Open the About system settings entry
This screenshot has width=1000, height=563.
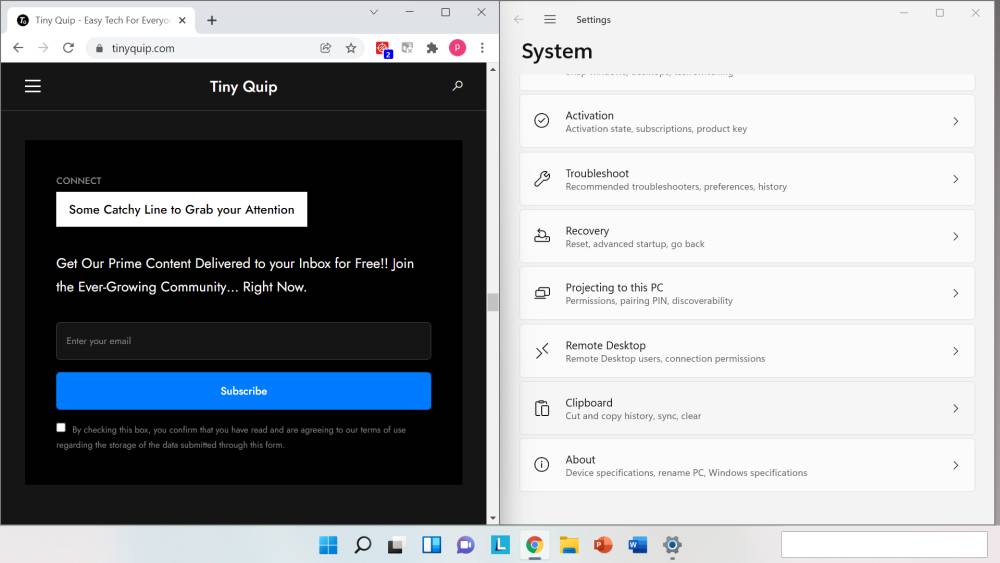point(747,466)
